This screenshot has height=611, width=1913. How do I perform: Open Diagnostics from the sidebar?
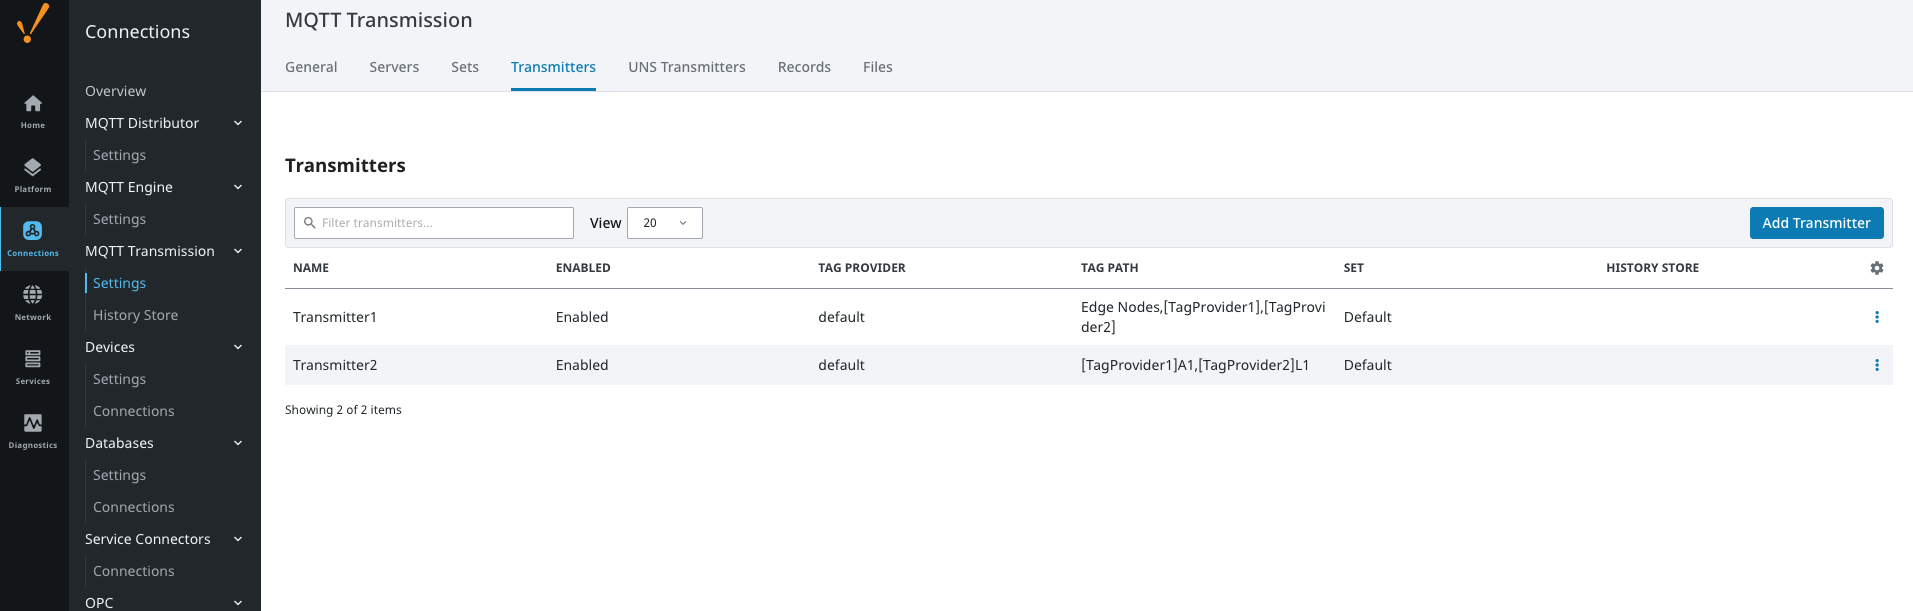coord(33,431)
